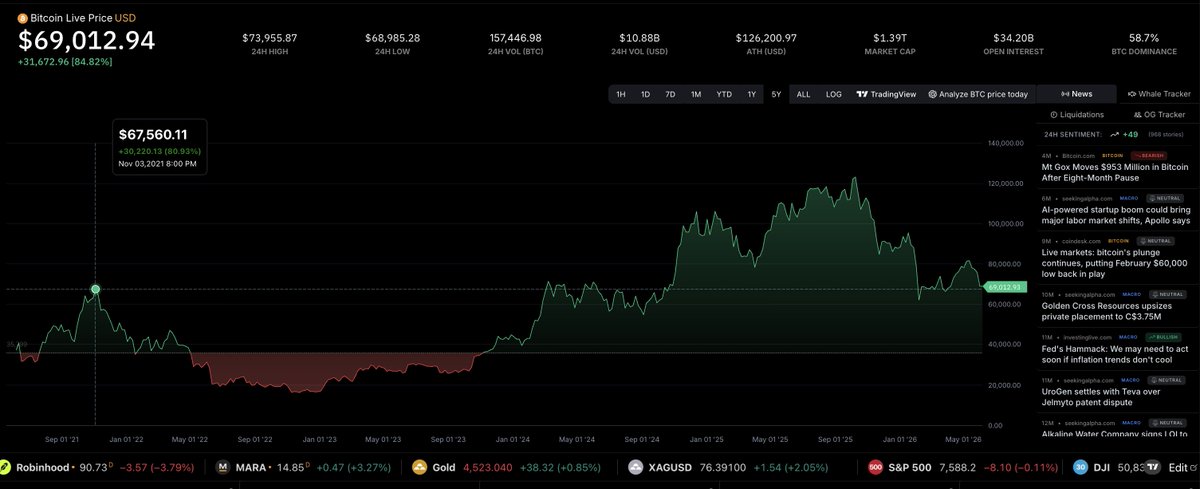Open the News tab
1200x489 pixels.
(x=1076, y=94)
